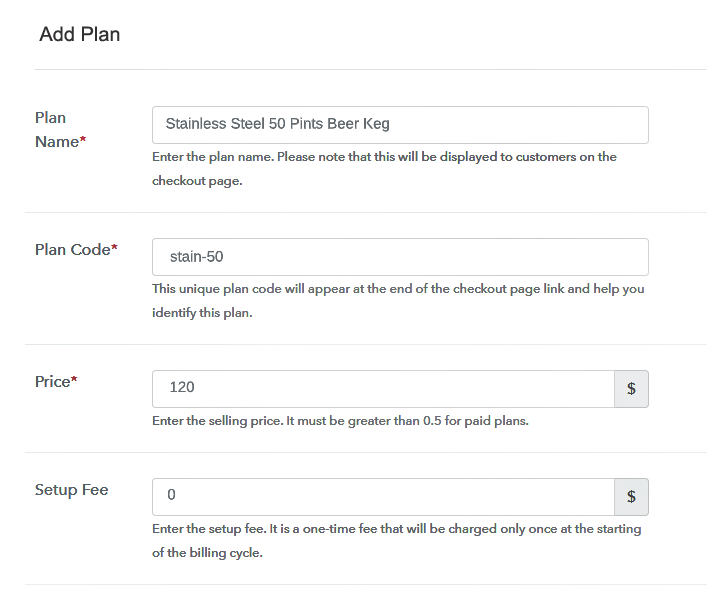Click the 'Price' label
726x596 pixels.
pyautogui.click(x=52, y=382)
